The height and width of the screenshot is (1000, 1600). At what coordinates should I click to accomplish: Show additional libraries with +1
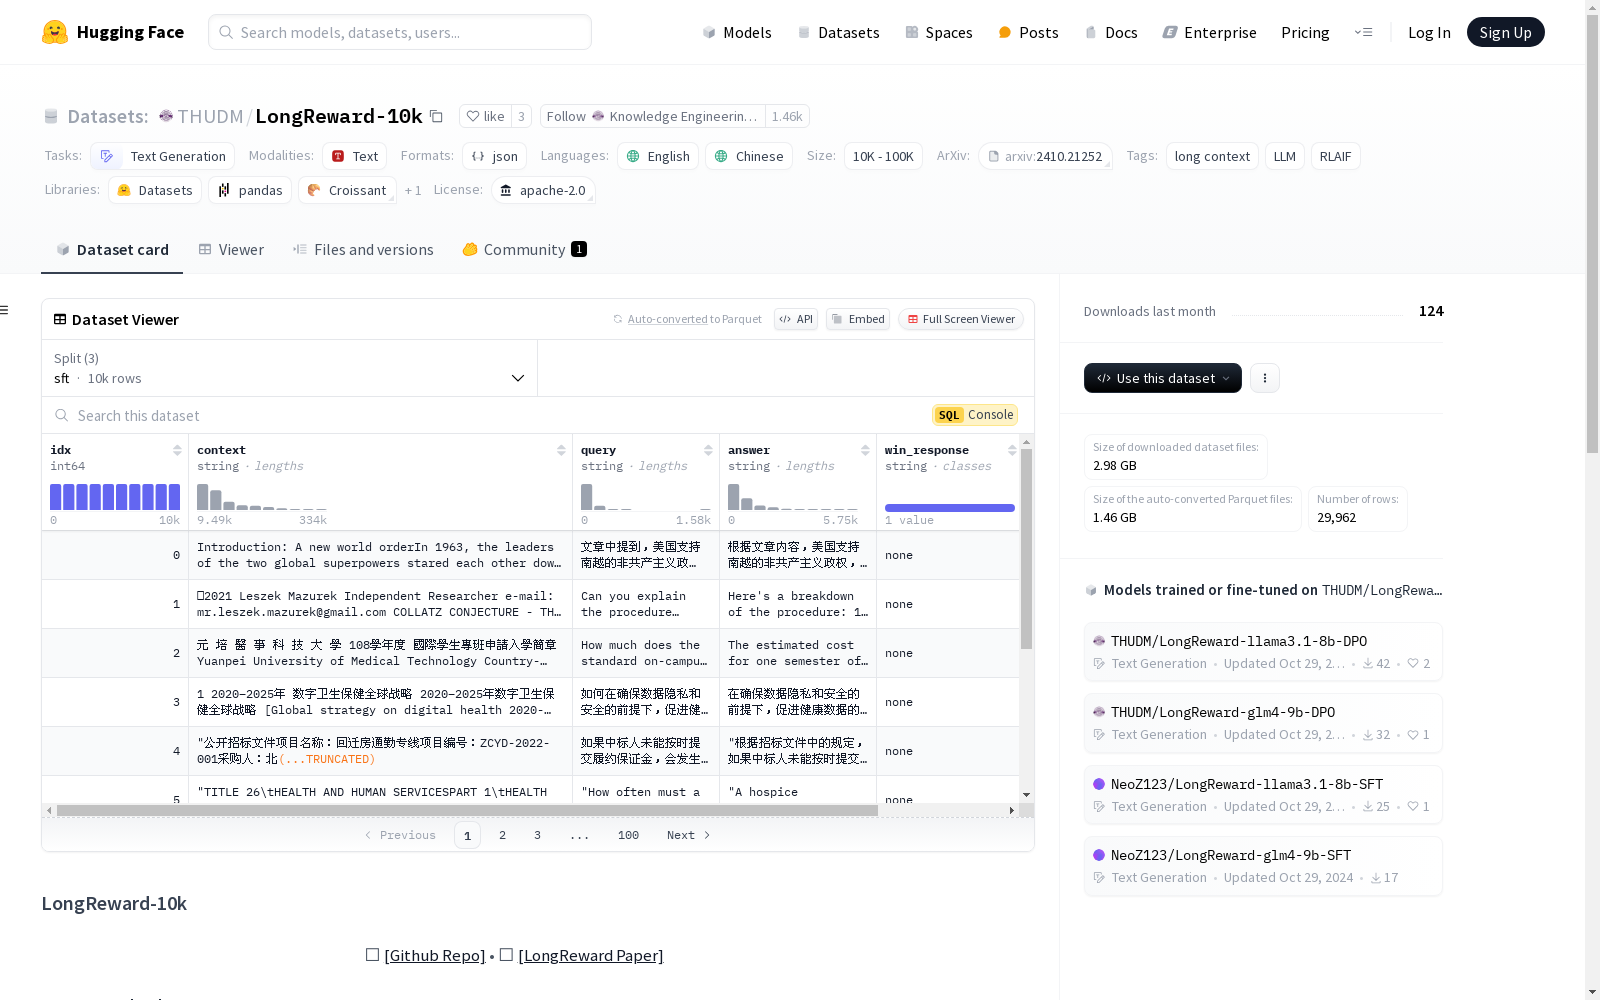413,190
